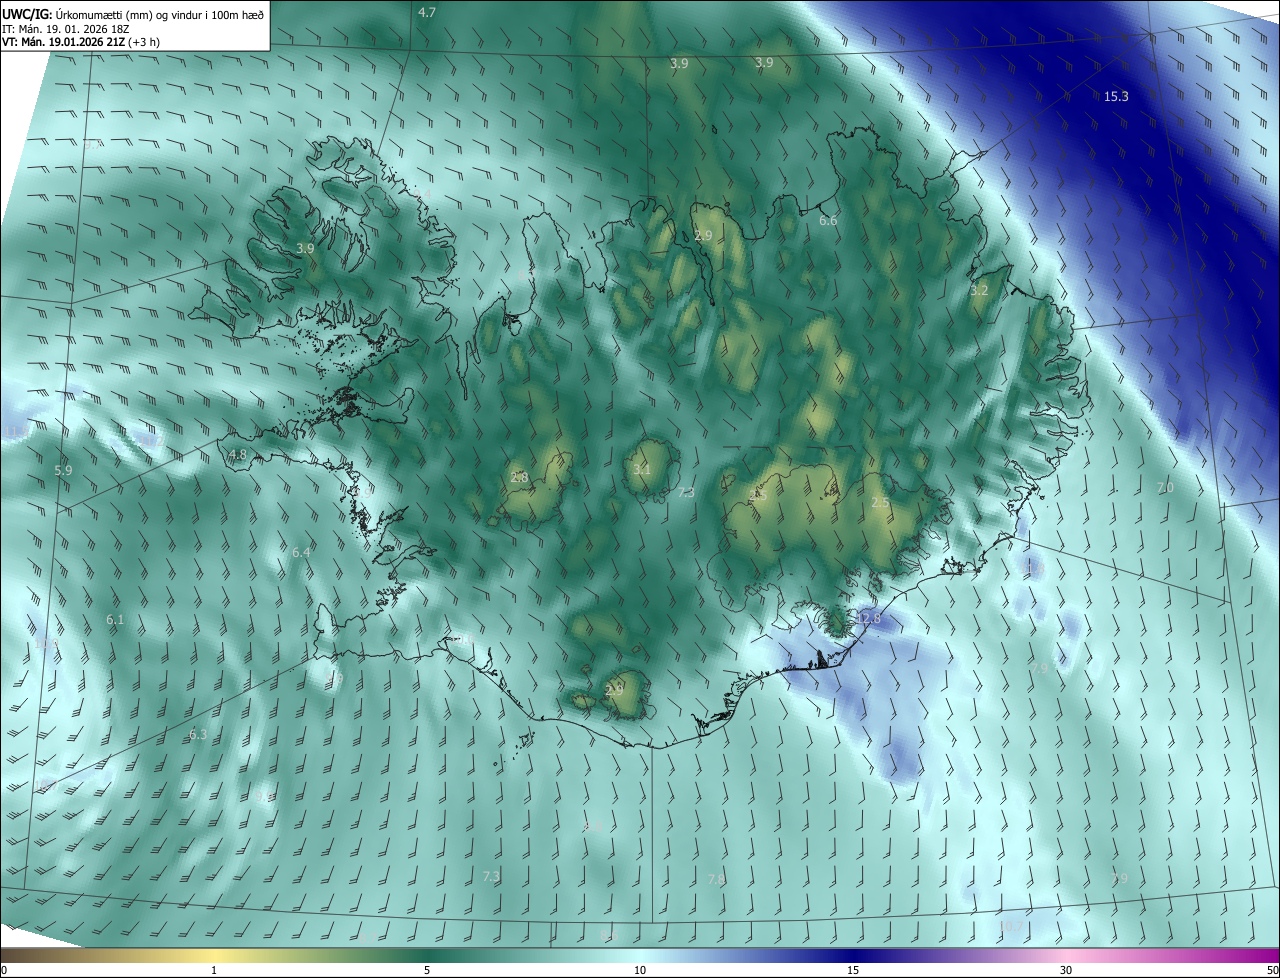Click the 'VT: Mán. 19.01.2026 21Z (+3 h)' line
Viewport: 1280px width, 978px height.
82,42
